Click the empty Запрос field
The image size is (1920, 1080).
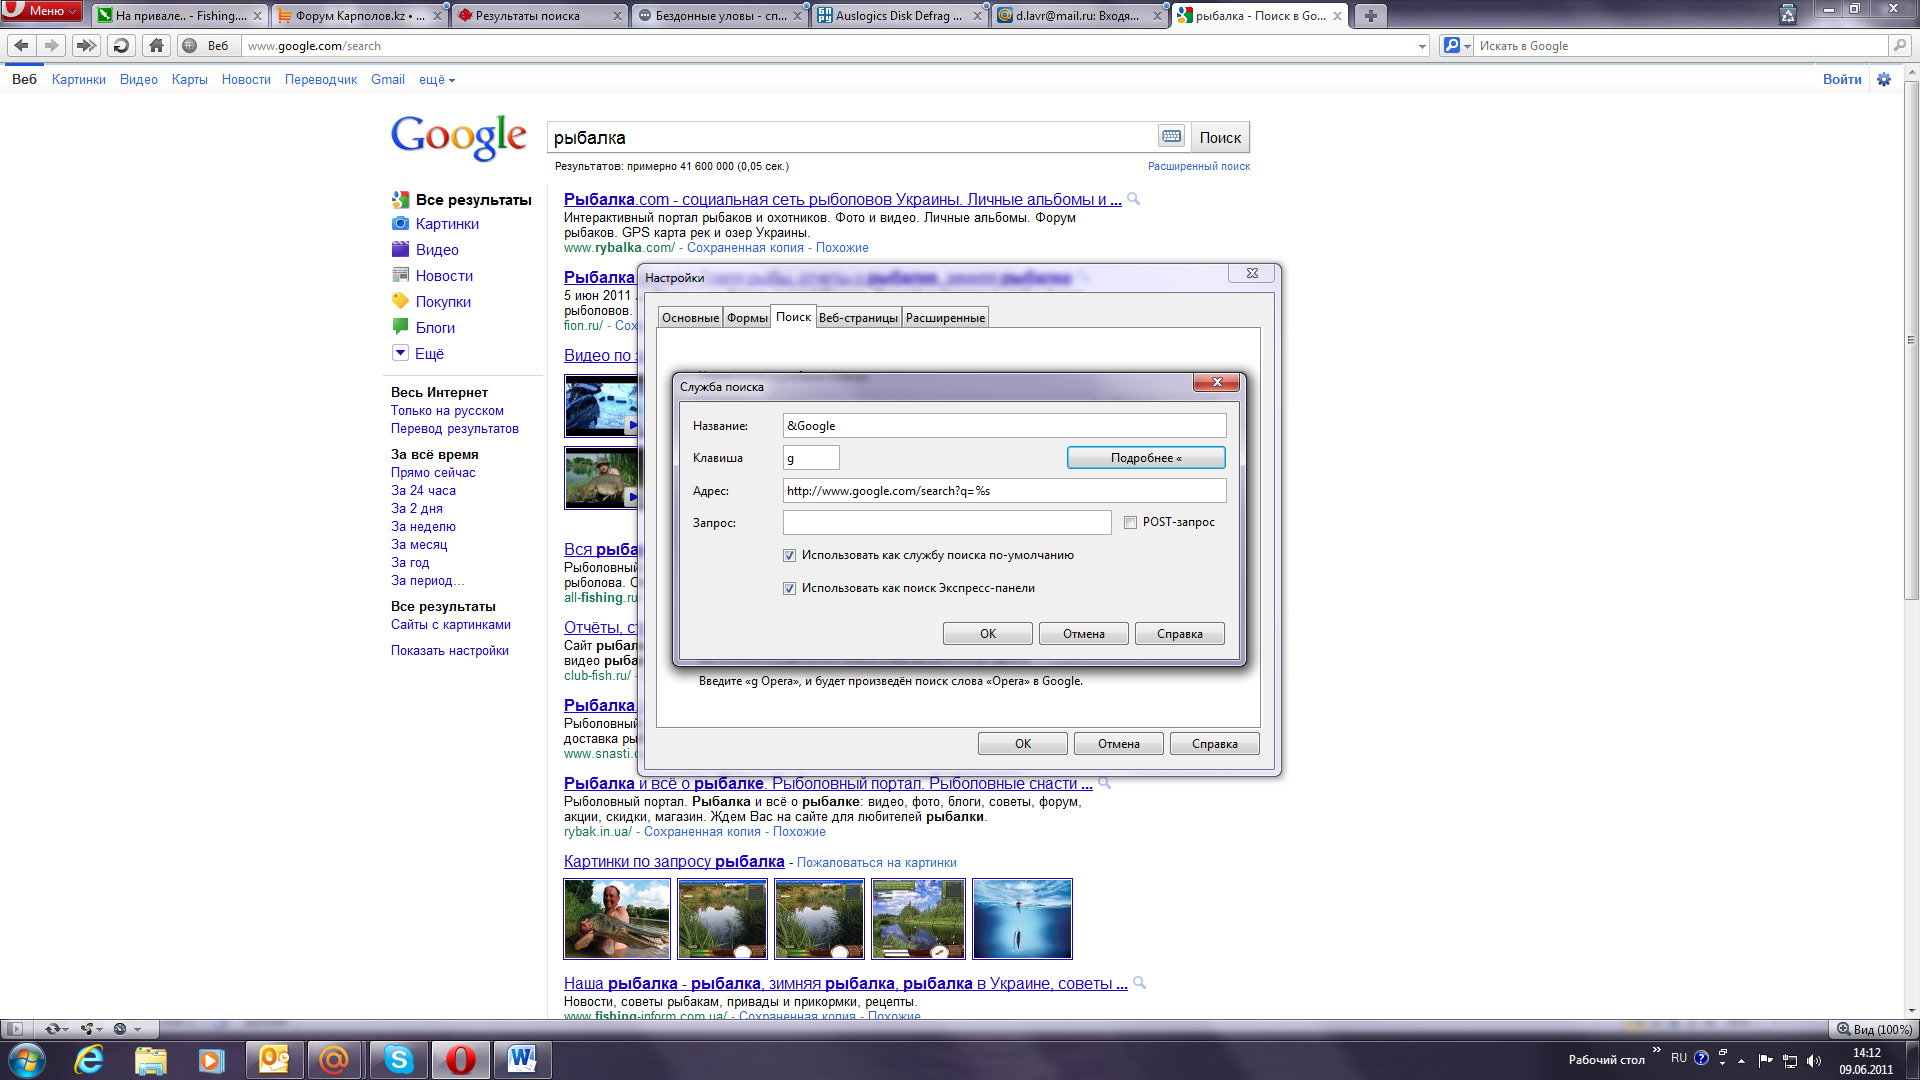(x=947, y=523)
